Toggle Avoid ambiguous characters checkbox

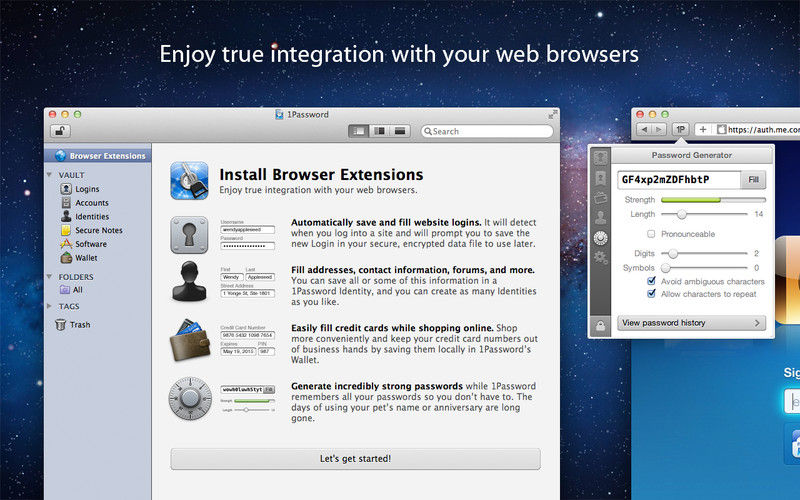651,281
